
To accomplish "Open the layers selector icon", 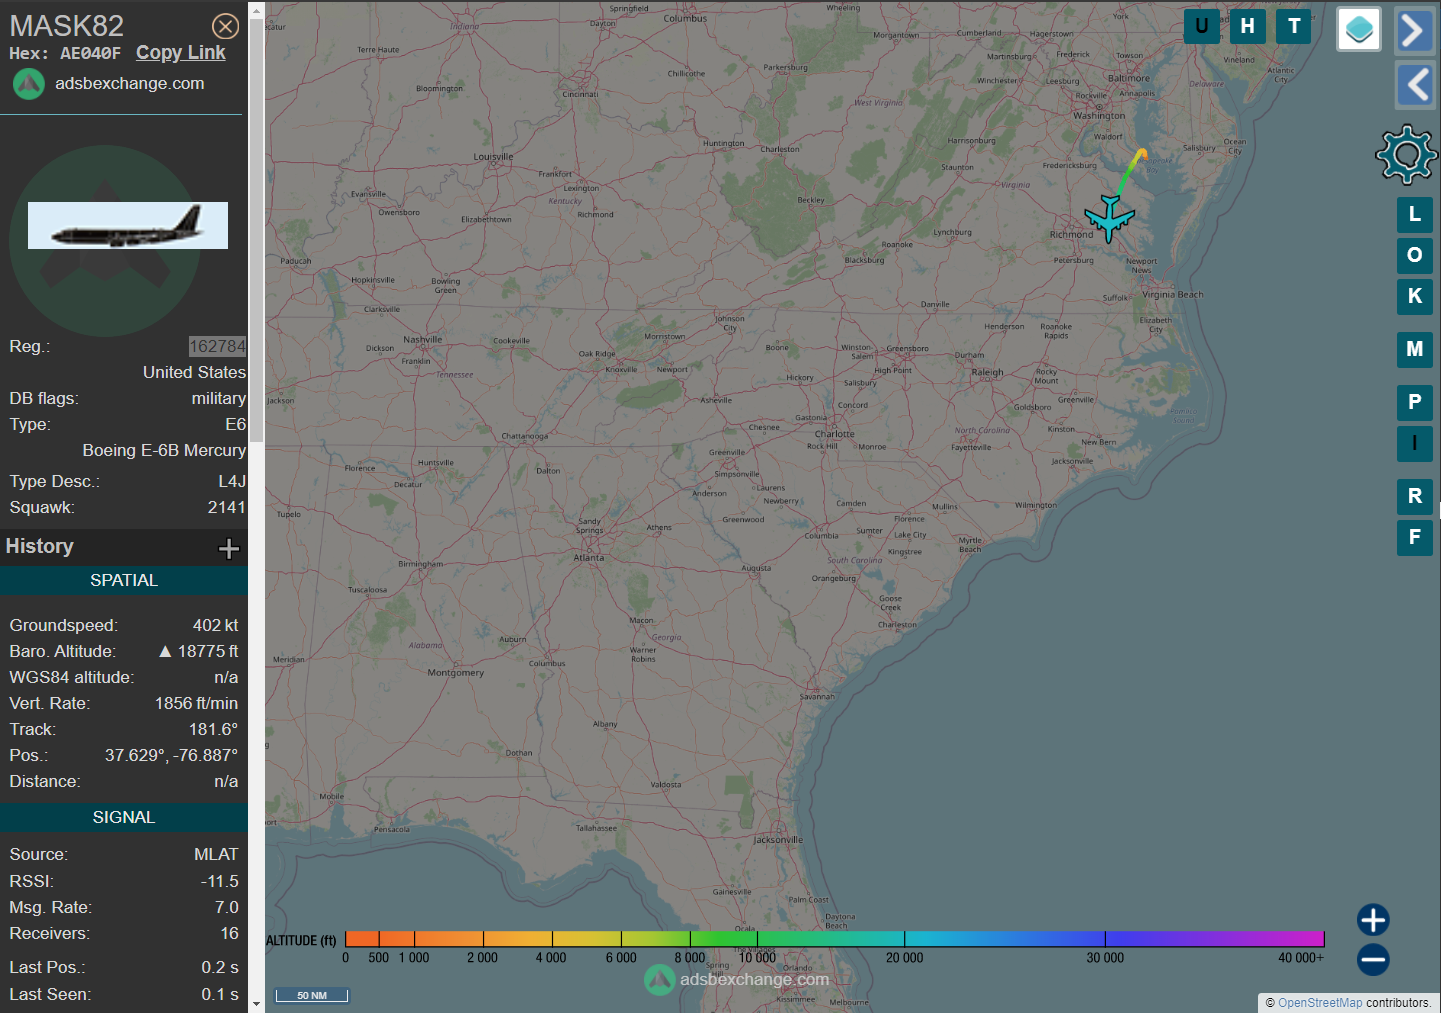I will pos(1358,29).
